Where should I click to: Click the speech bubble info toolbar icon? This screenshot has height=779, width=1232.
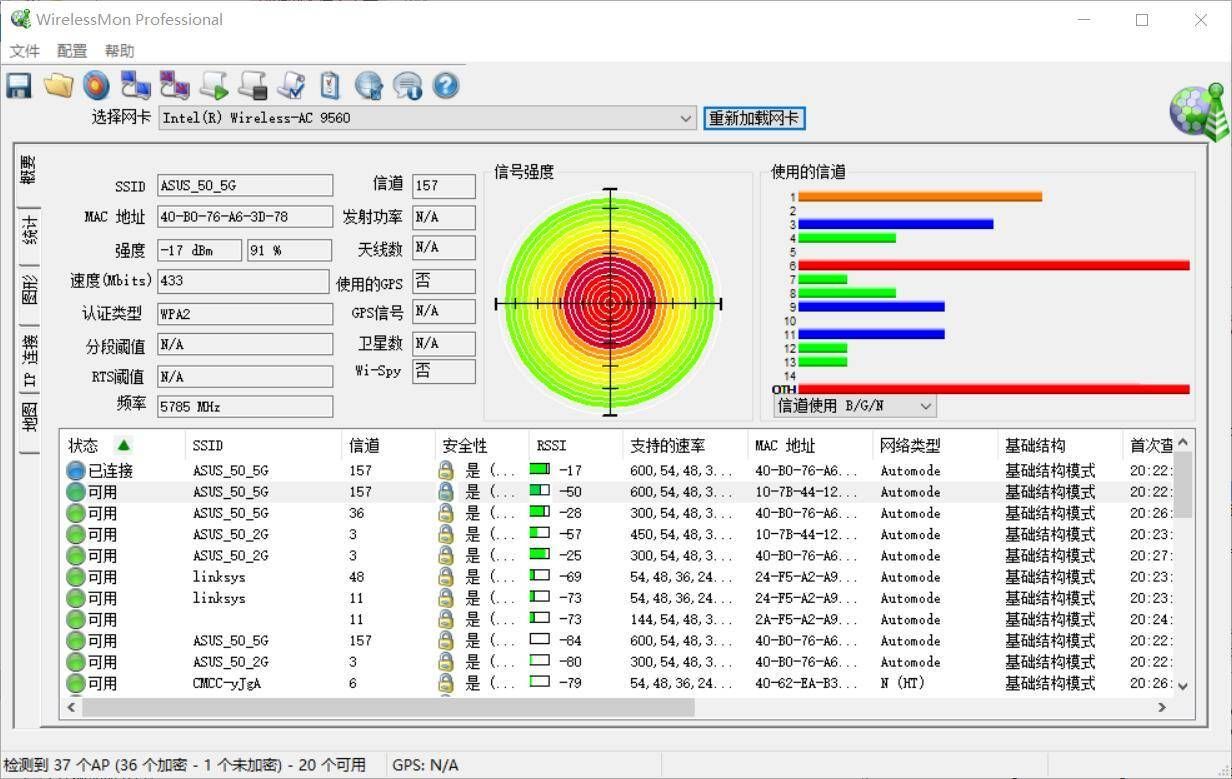click(408, 85)
